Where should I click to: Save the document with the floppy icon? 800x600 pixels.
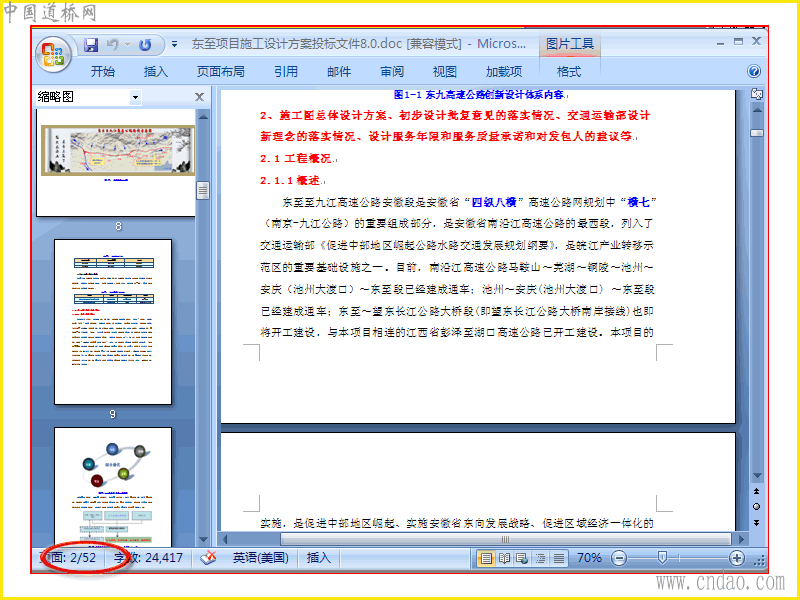91,45
